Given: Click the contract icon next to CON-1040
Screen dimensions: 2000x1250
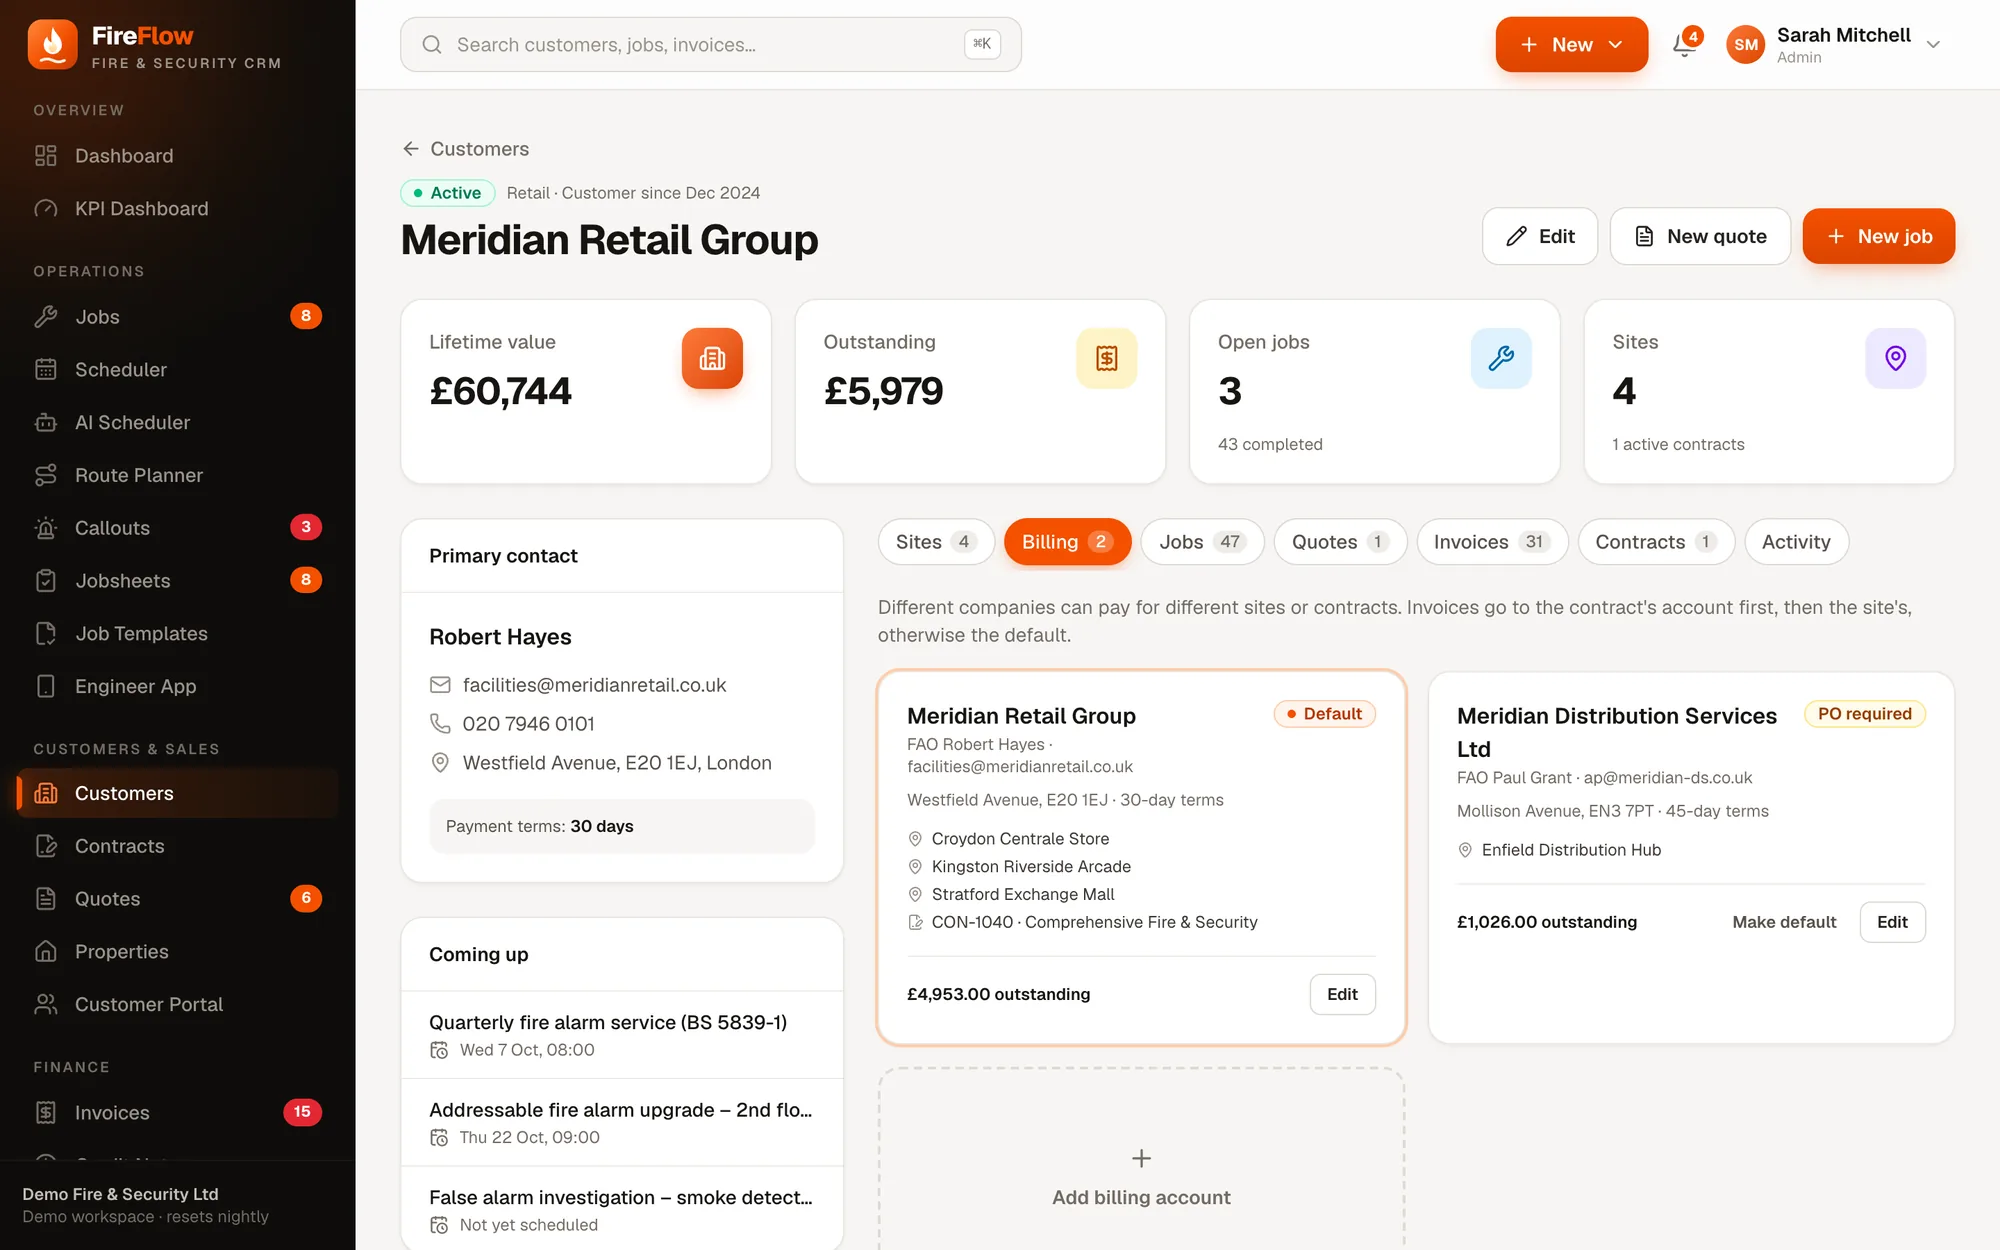Looking at the screenshot, I should [x=914, y=922].
